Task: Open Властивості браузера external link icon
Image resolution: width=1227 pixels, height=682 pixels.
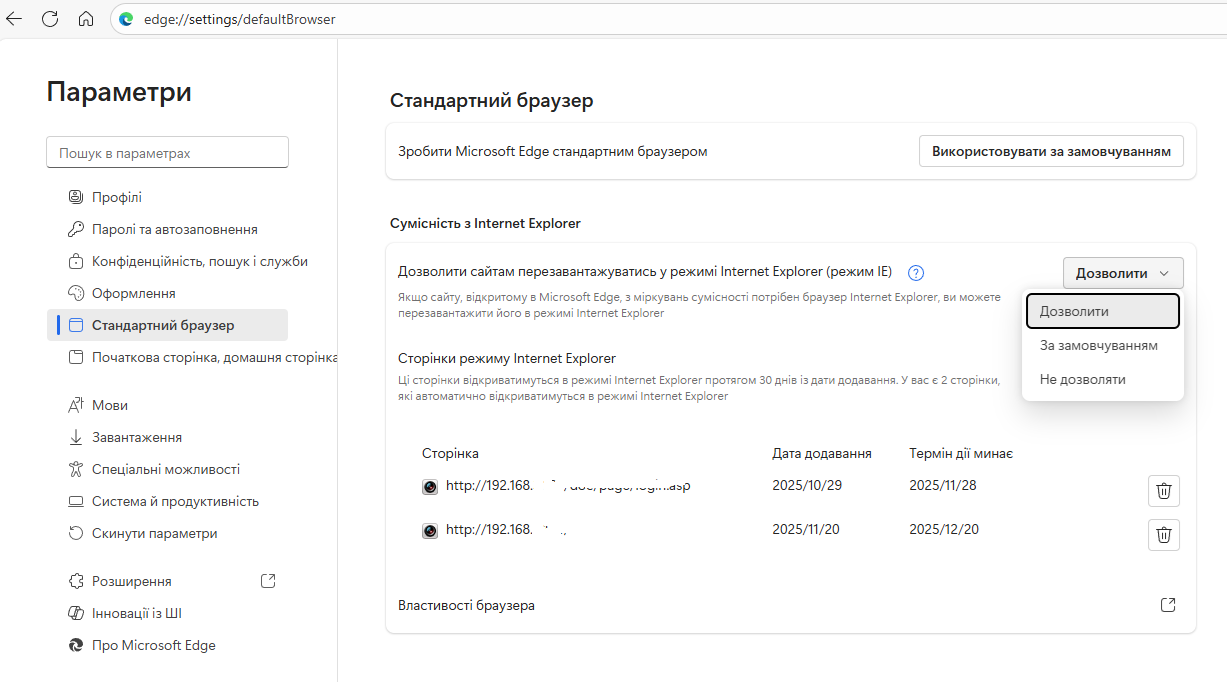Action: point(1168,605)
